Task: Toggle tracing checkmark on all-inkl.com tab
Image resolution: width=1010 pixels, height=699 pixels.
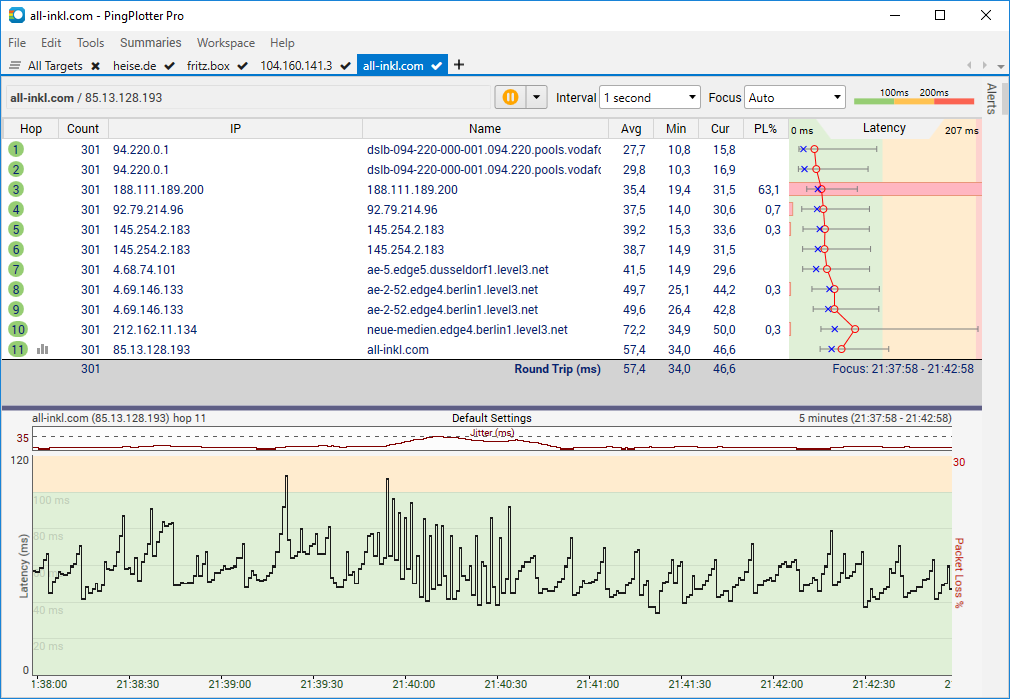Action: 436,64
